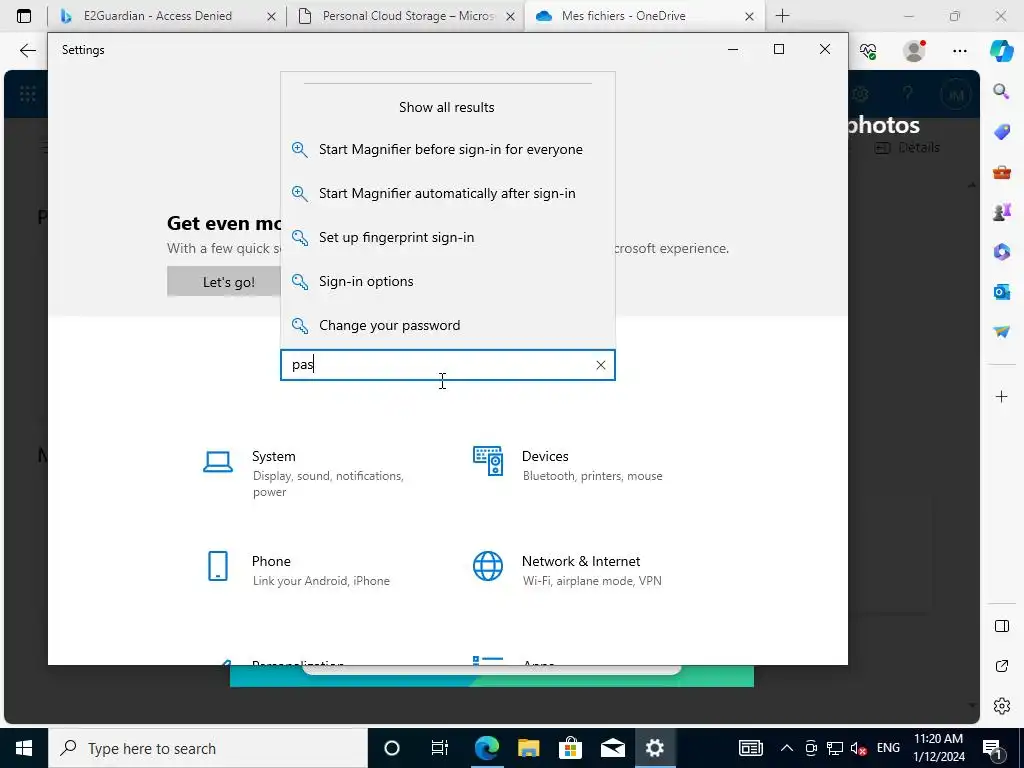Viewport: 1024px width, 768px height.
Task: Switch to E2Guardian - Access Denied tab
Action: [x=157, y=16]
